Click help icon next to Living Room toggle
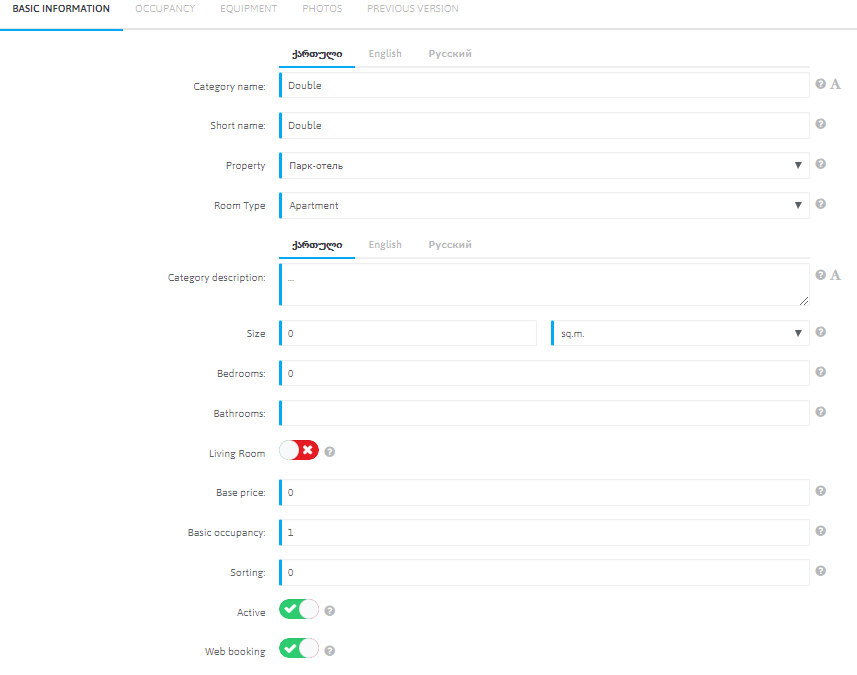This screenshot has width=857, height=675. tap(330, 452)
